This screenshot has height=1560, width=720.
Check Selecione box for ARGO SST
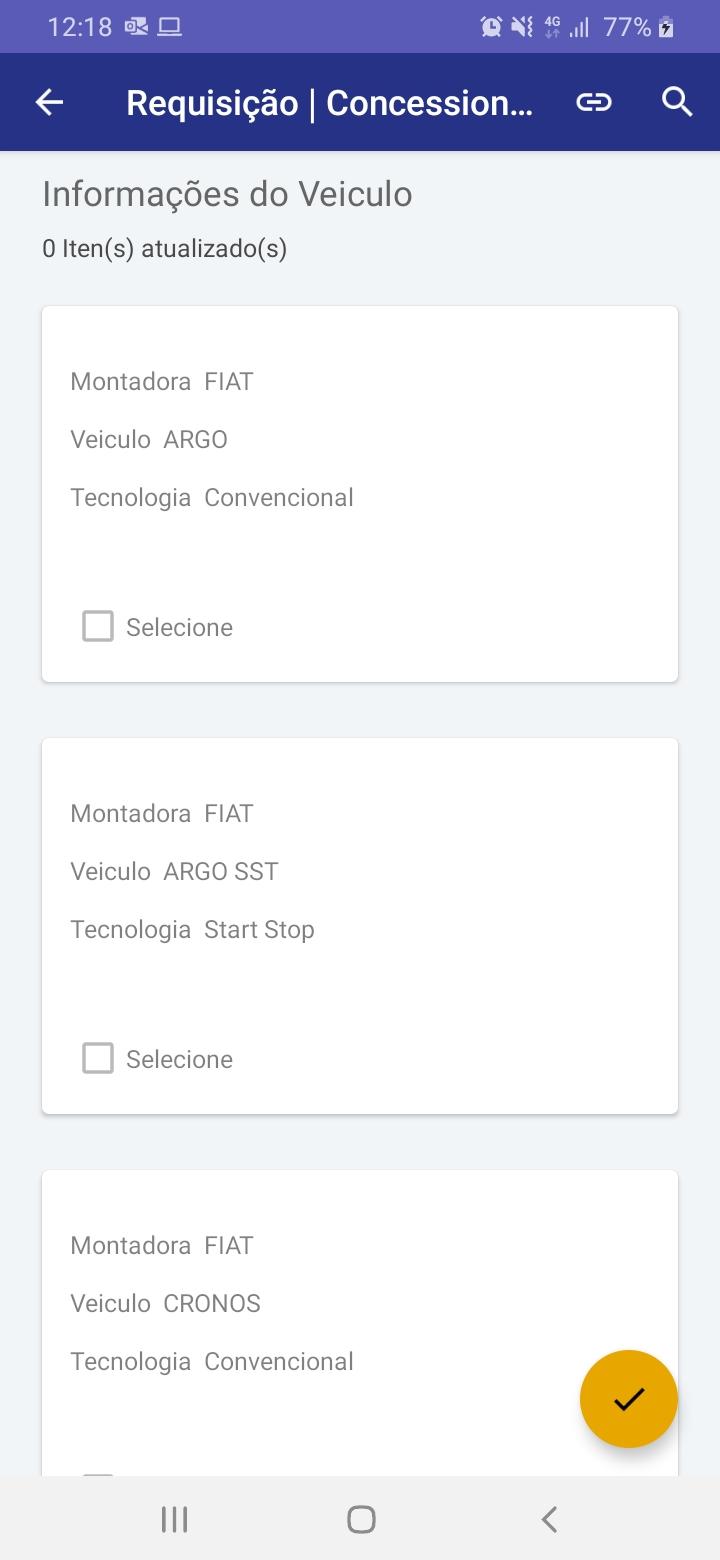coord(98,1059)
